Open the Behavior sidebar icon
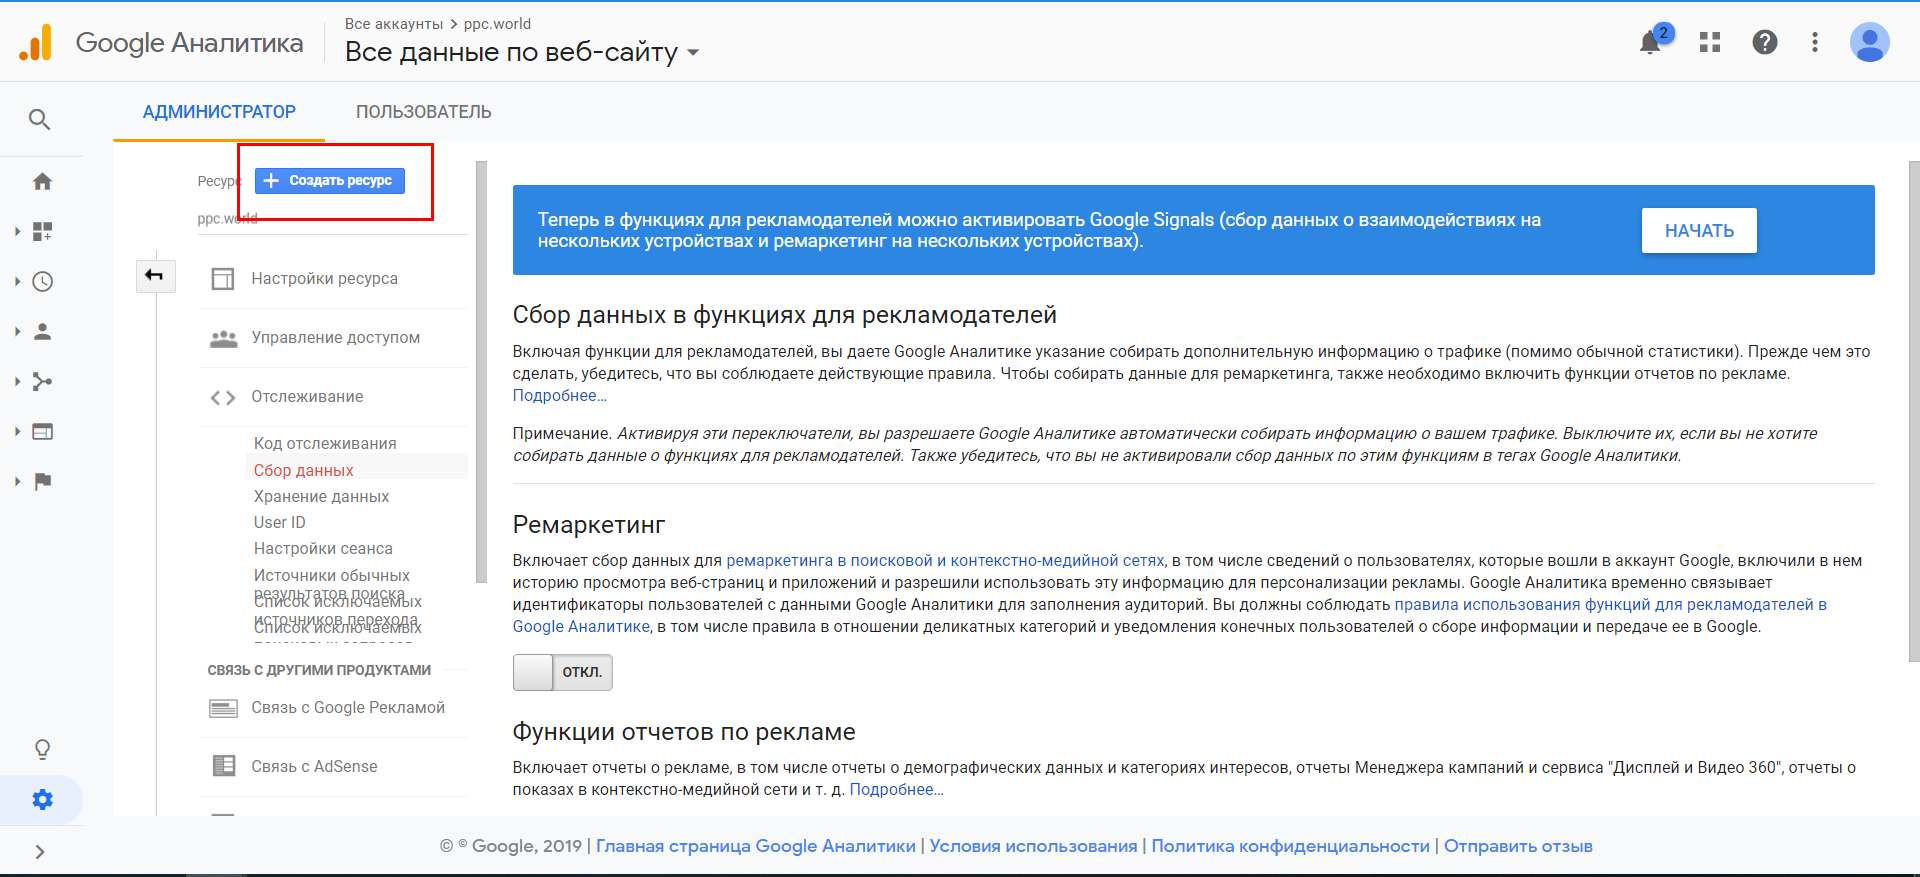Screen dimensions: 1920x877 42,431
